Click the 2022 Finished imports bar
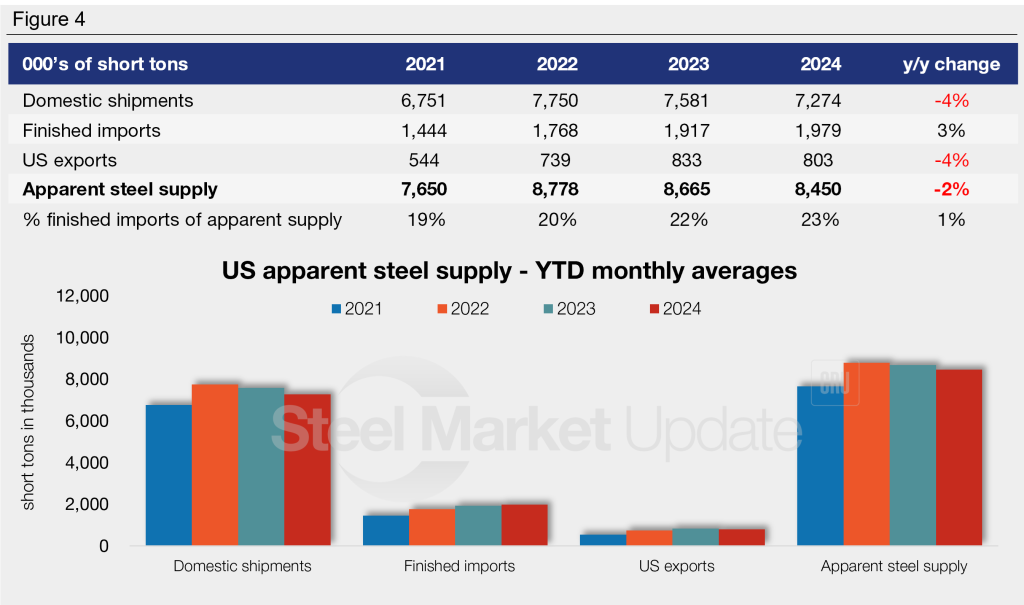The width and height of the screenshot is (1024, 605). pyautogui.click(x=432, y=527)
